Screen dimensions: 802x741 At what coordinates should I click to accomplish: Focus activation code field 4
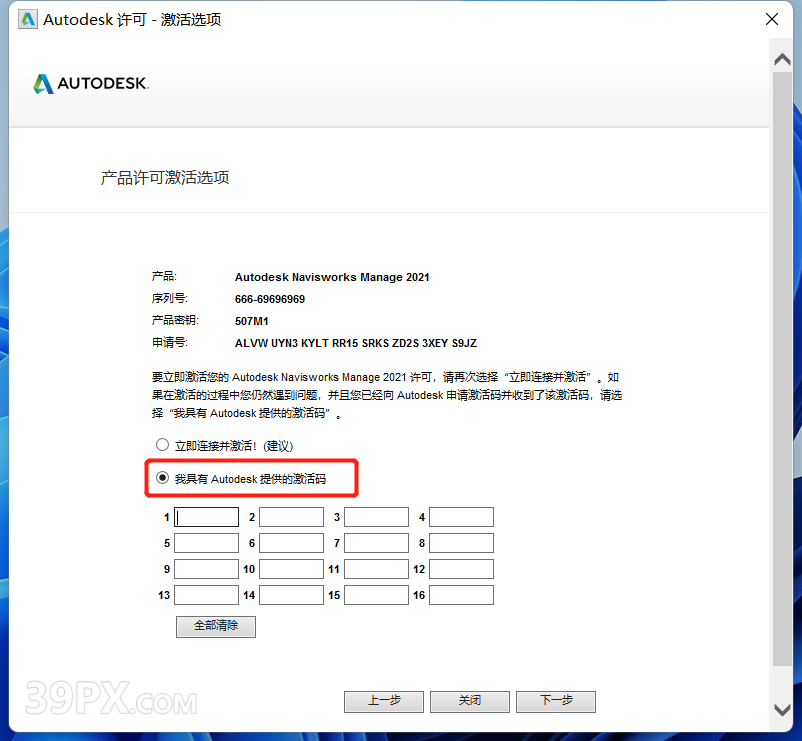(x=461, y=517)
